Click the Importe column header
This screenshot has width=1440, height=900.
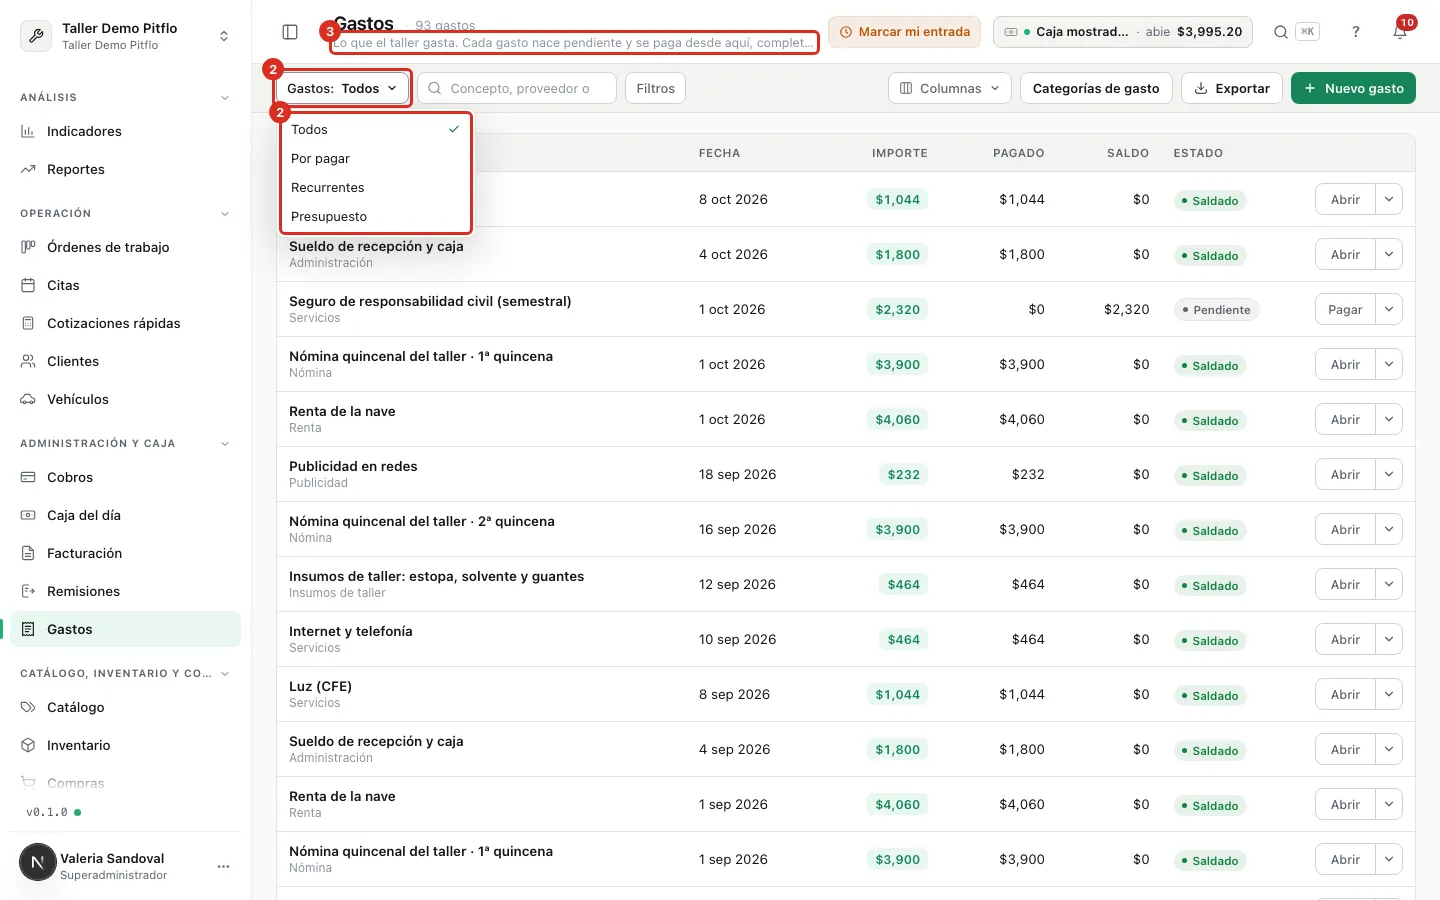(899, 153)
